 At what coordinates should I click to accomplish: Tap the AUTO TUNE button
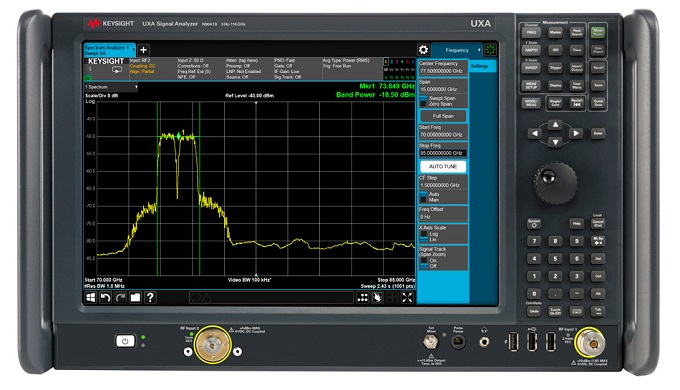point(443,167)
